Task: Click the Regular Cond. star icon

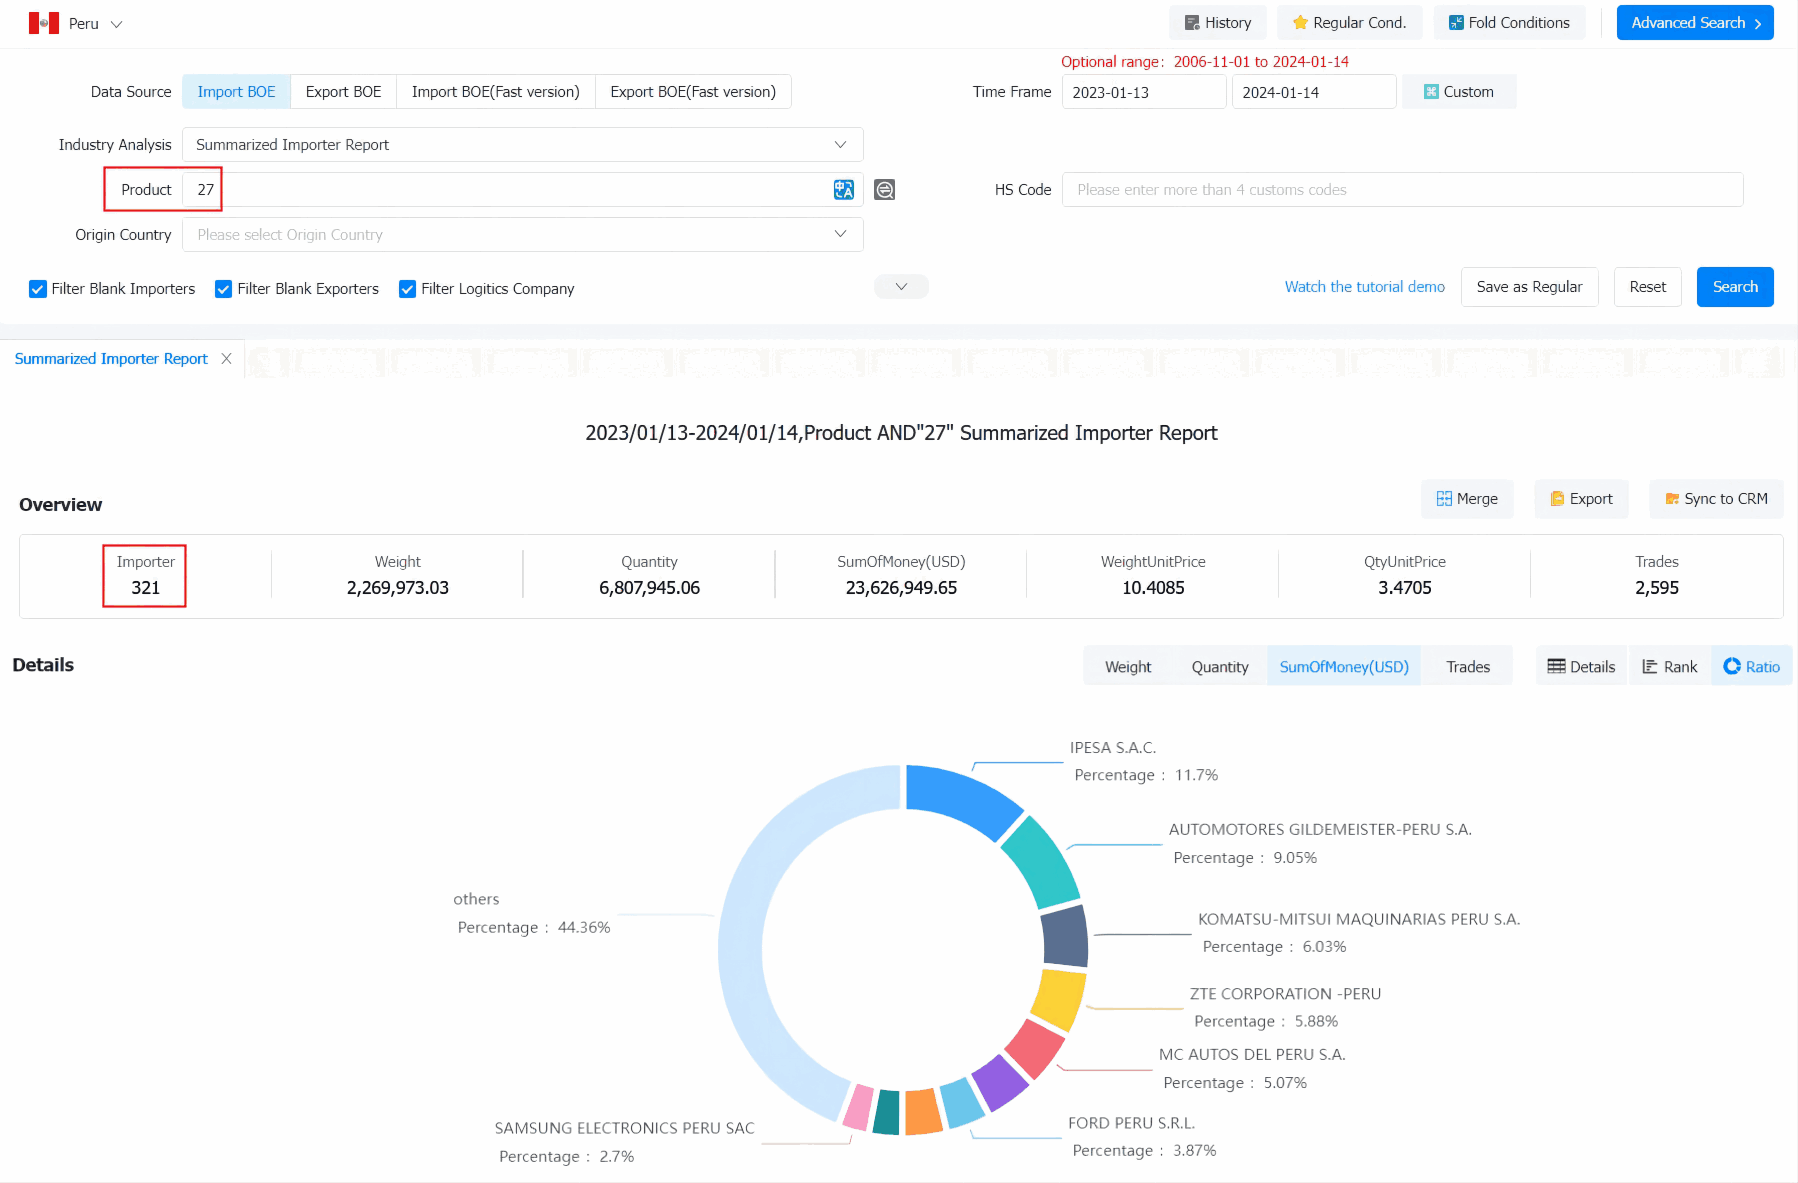Action: pos(1300,23)
